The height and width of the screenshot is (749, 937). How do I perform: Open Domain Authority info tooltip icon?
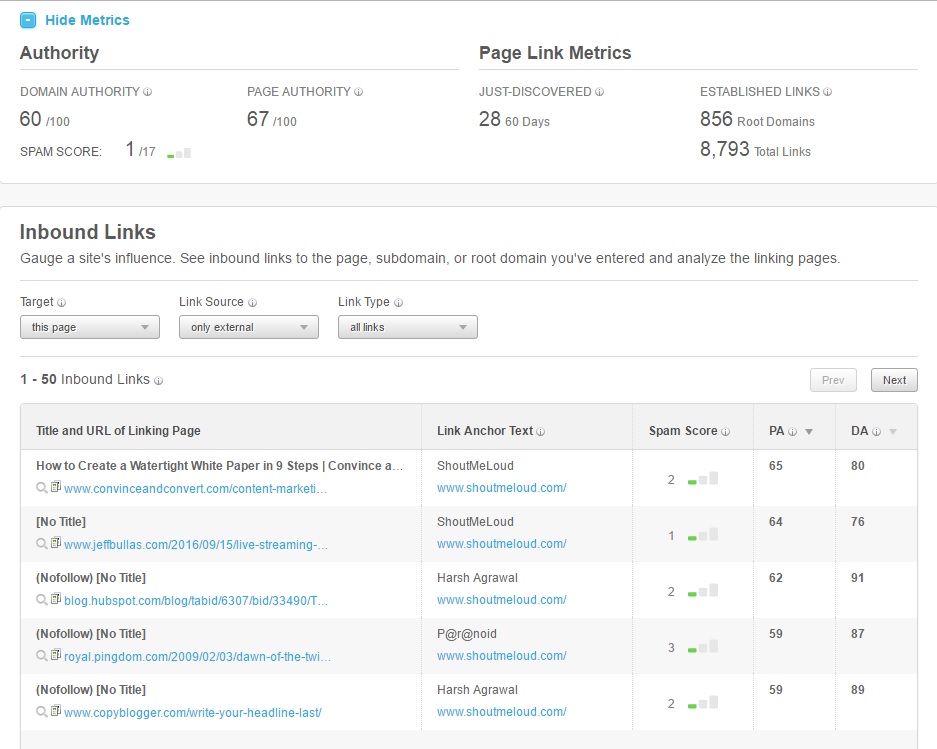point(148,92)
